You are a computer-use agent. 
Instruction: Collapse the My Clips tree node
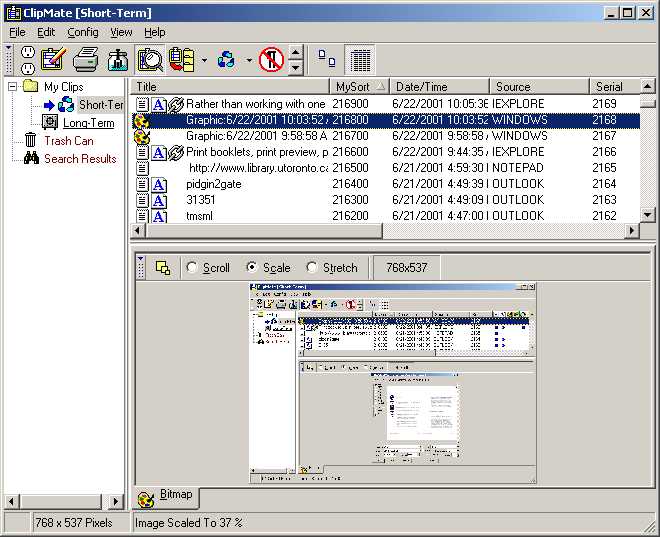(13, 87)
